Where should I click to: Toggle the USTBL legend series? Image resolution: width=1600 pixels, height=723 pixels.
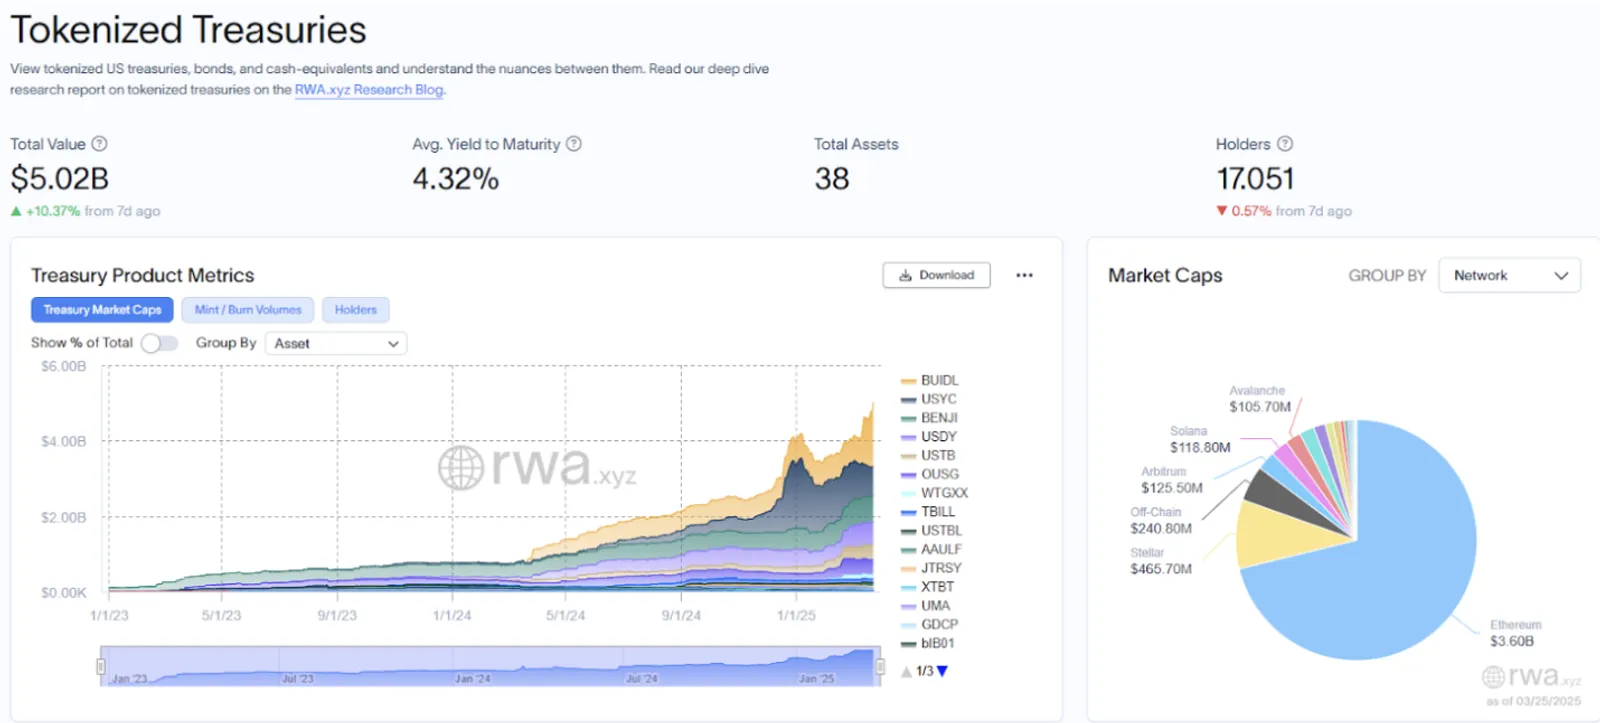[931, 531]
